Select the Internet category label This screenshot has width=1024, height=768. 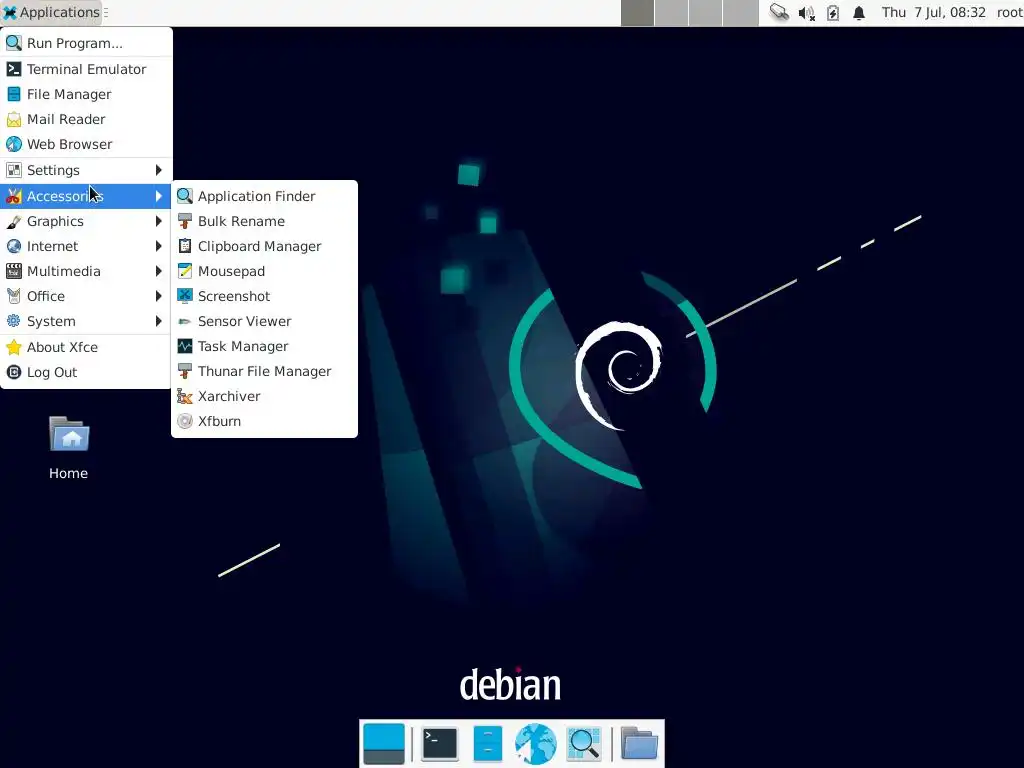[x=52, y=246]
